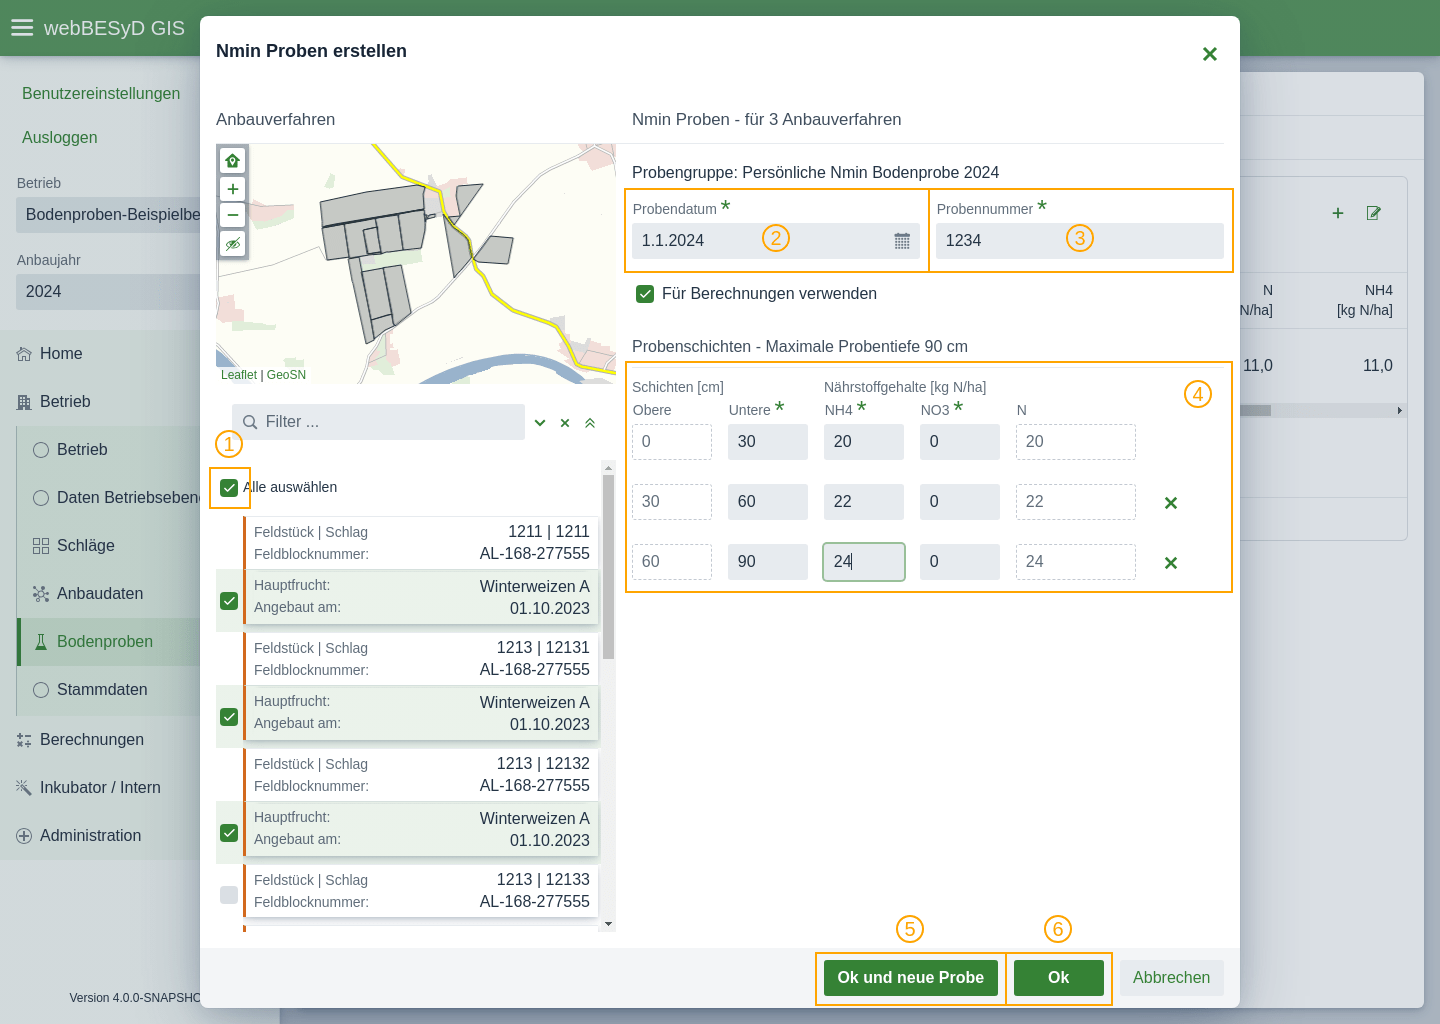Zoom out on the map
Screen dimensions: 1440x1024
[232, 214]
